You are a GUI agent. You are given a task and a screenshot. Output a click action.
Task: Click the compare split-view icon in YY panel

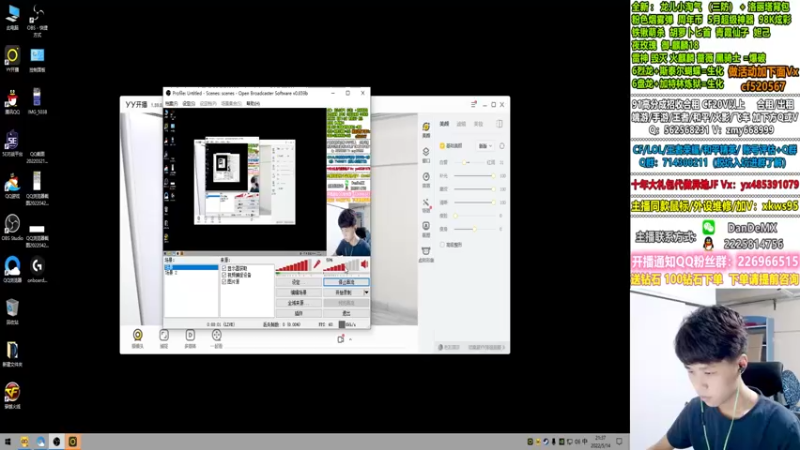point(499,124)
